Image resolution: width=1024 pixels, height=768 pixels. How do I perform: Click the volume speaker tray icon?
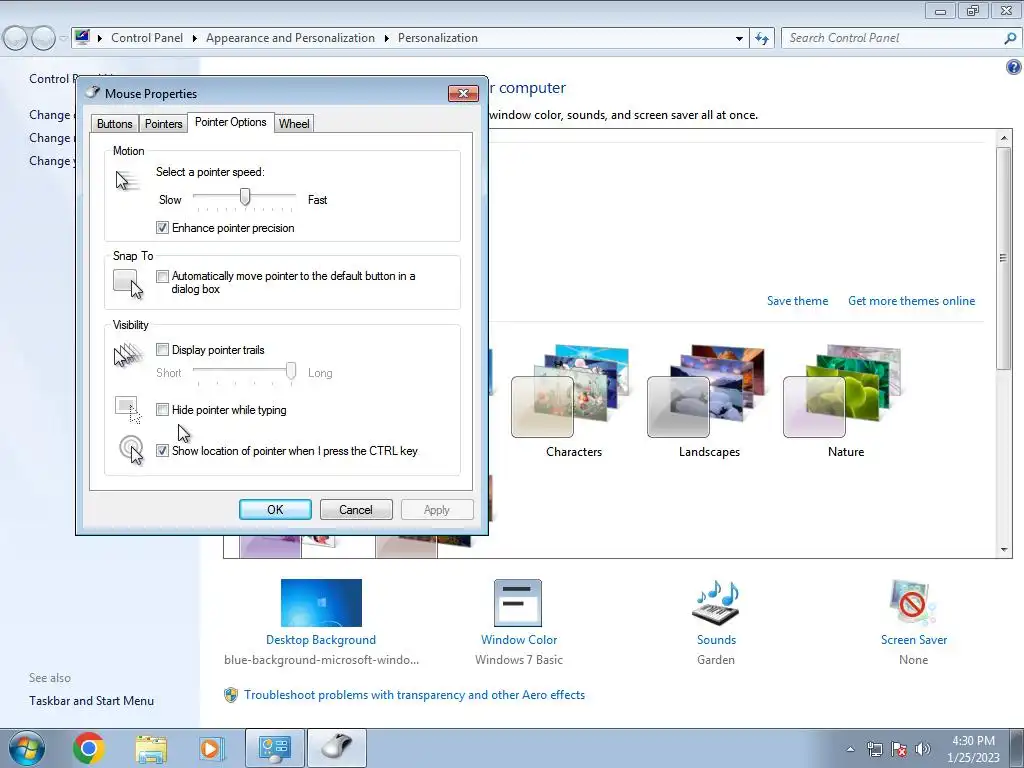coord(923,749)
